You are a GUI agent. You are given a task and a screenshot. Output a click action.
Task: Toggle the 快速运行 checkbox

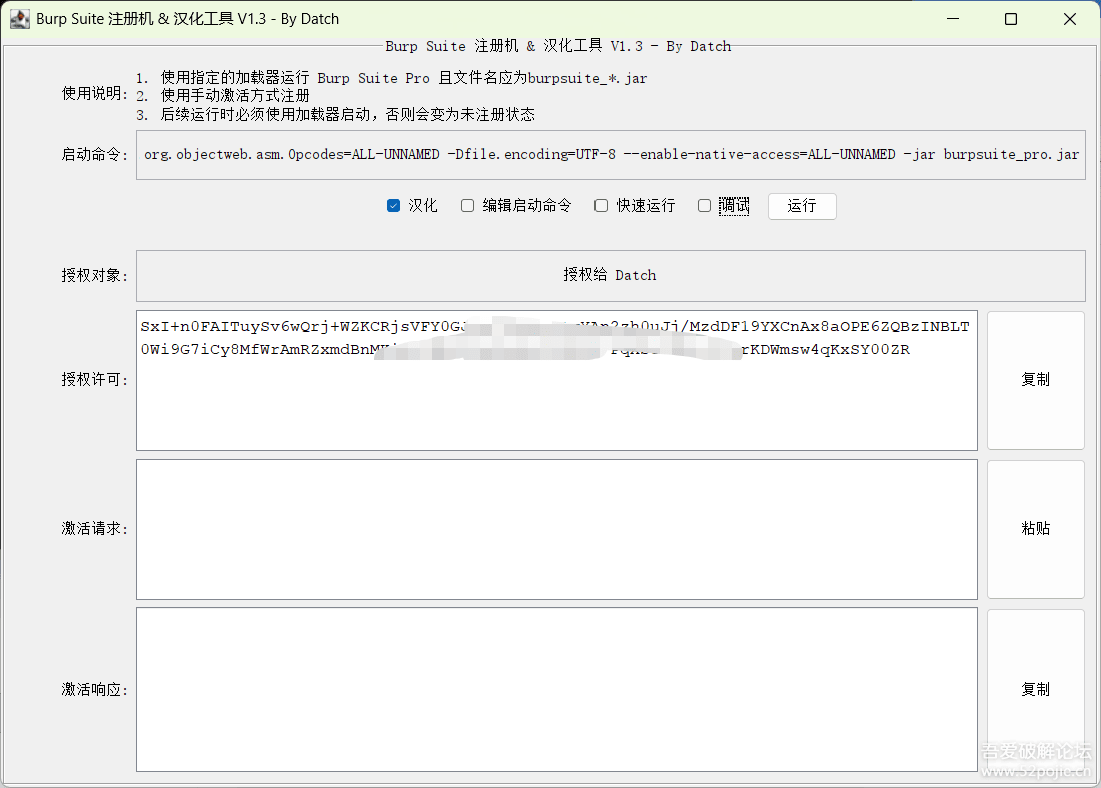pos(601,206)
